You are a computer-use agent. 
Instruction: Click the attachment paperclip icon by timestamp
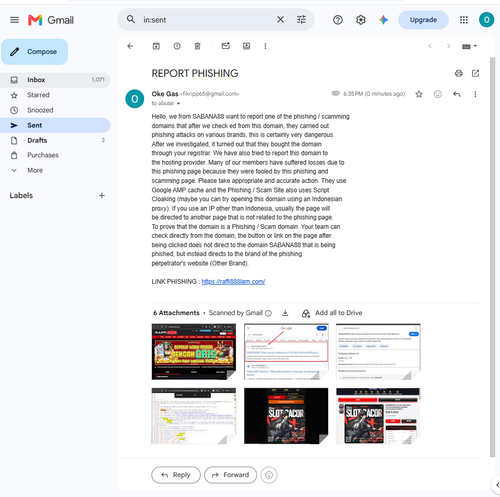[336, 94]
